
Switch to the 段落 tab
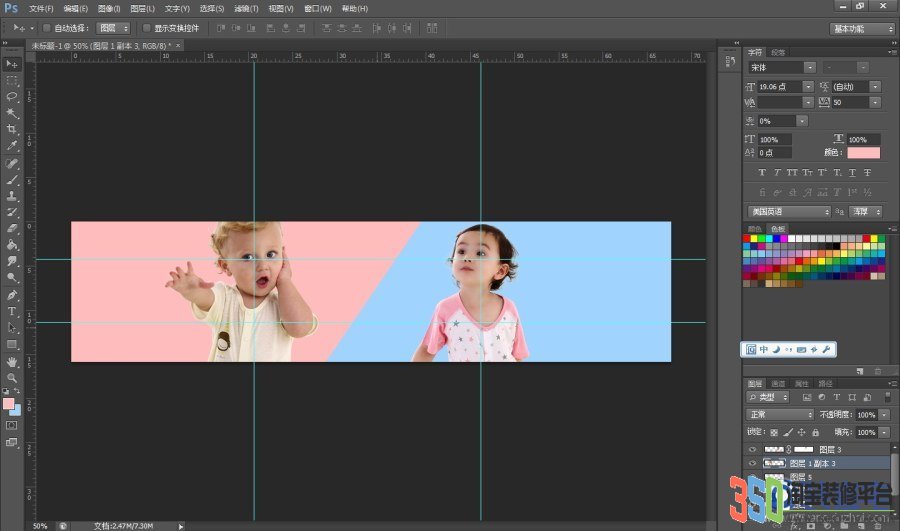tap(778, 52)
